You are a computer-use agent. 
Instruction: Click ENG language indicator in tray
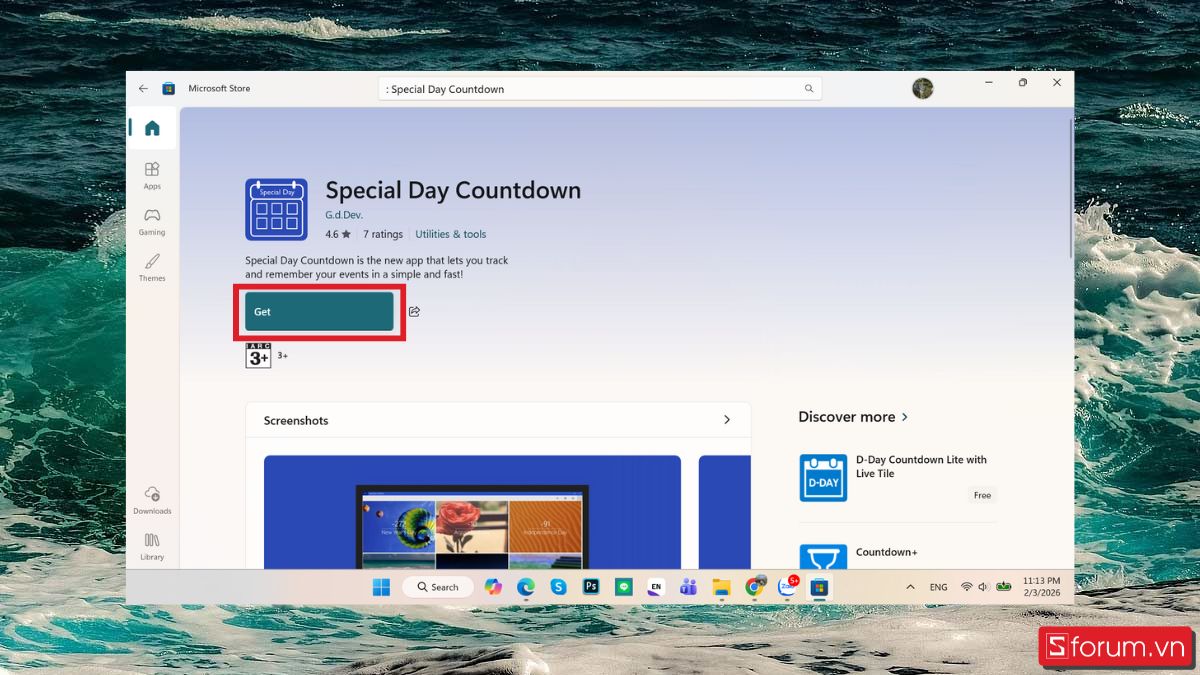tap(938, 587)
